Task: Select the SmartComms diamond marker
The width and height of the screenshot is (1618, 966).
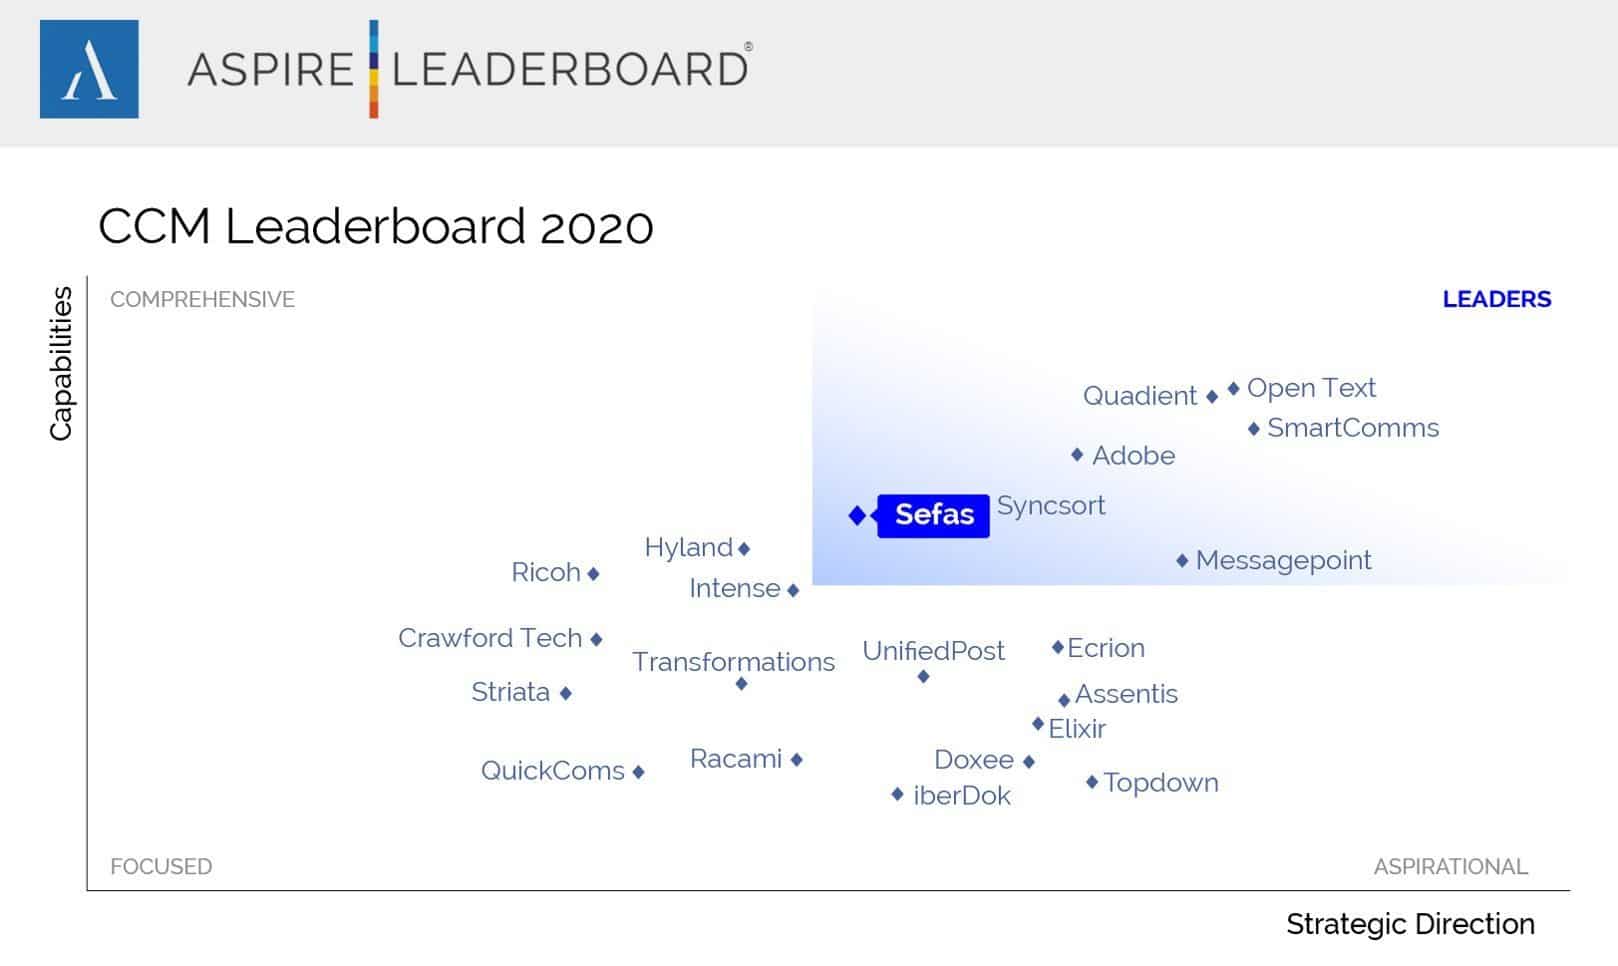Action: click(x=1254, y=429)
